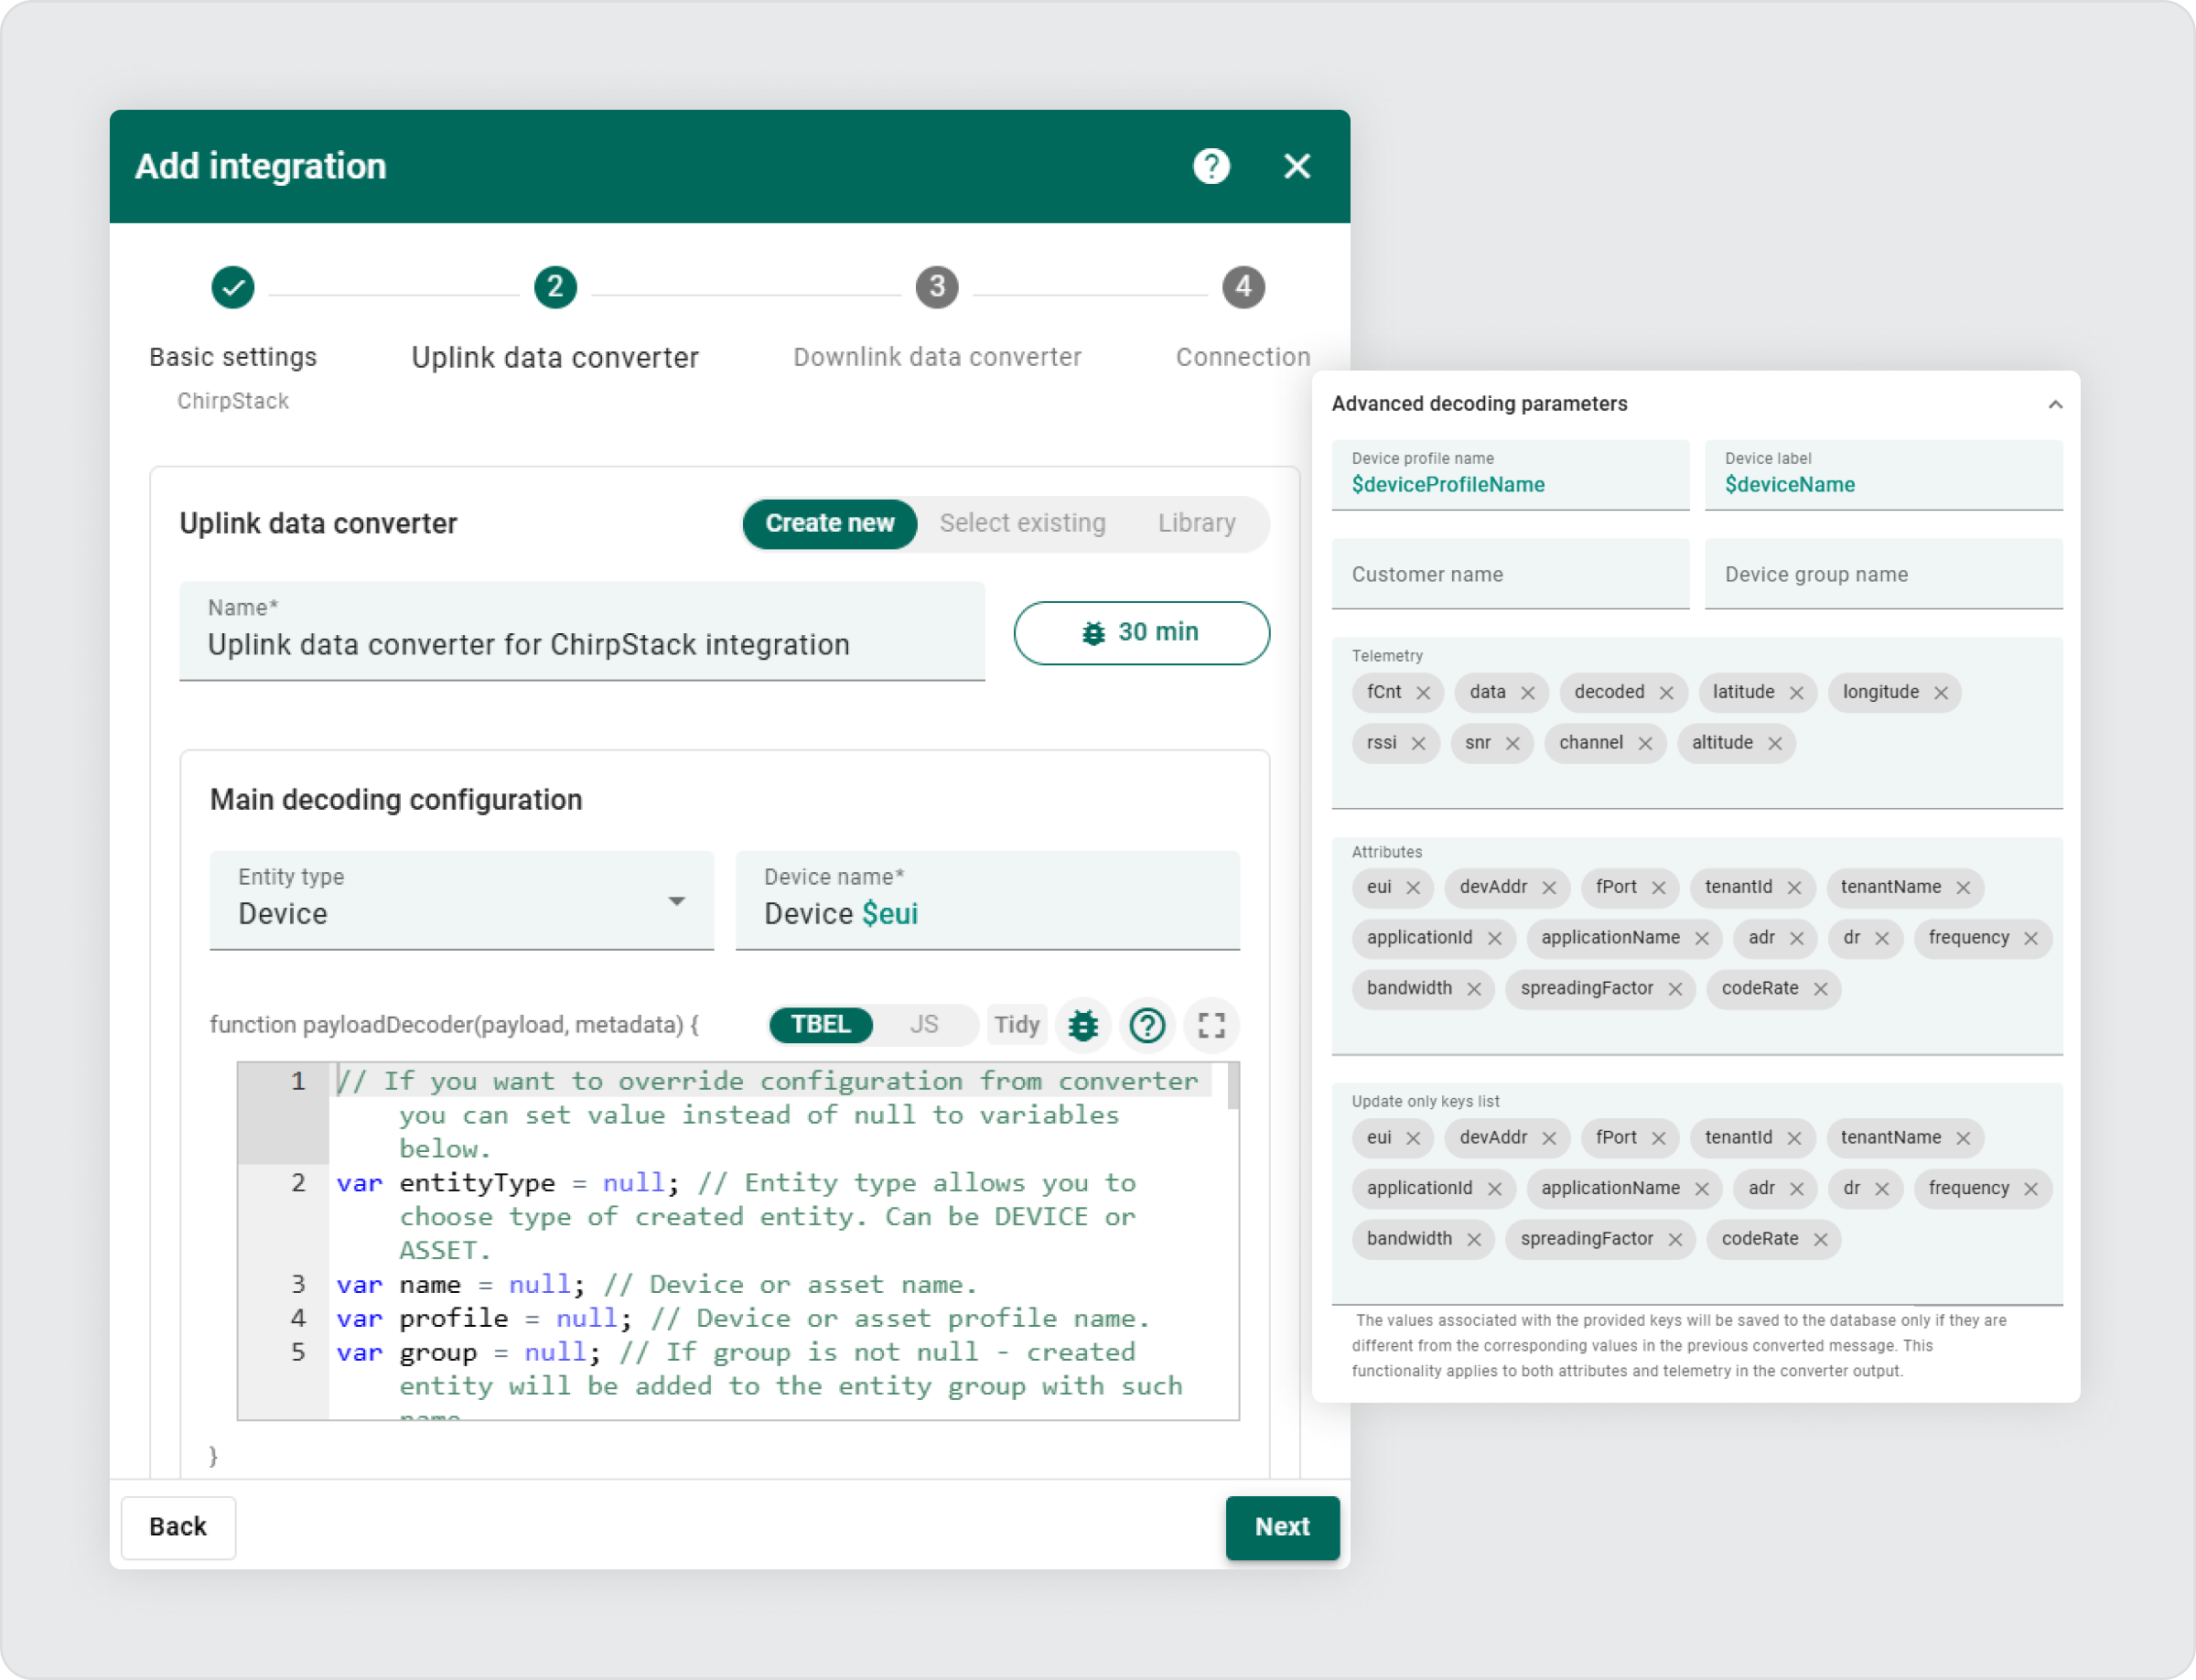Collapse the Advanced decoding parameters section

[x=2055, y=403]
